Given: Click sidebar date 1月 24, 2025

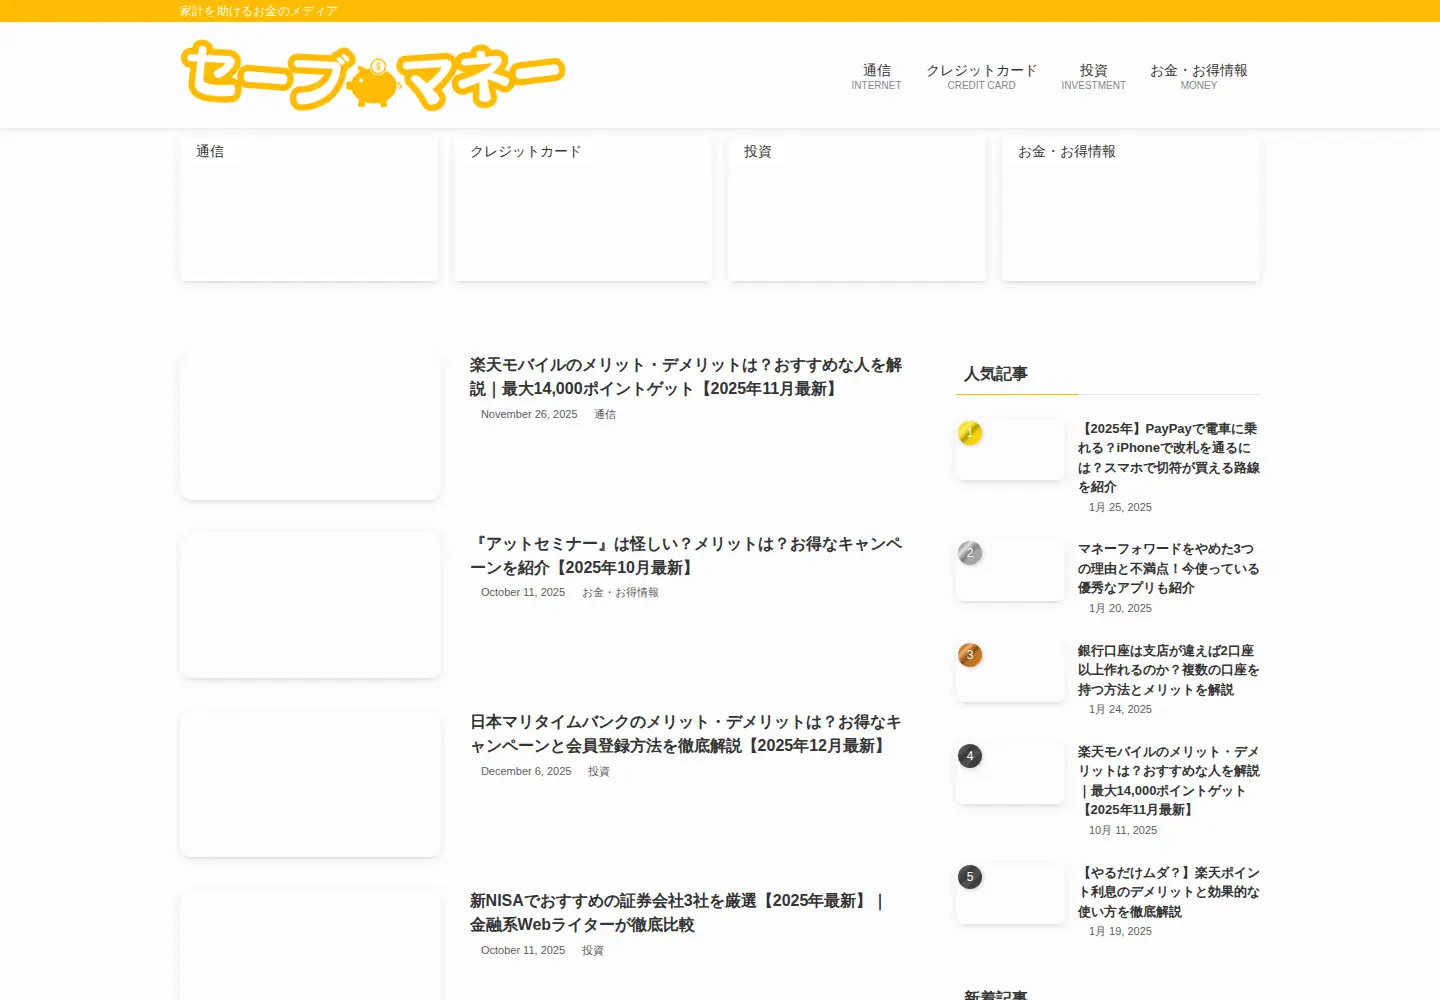Looking at the screenshot, I should pyautogui.click(x=1120, y=710).
